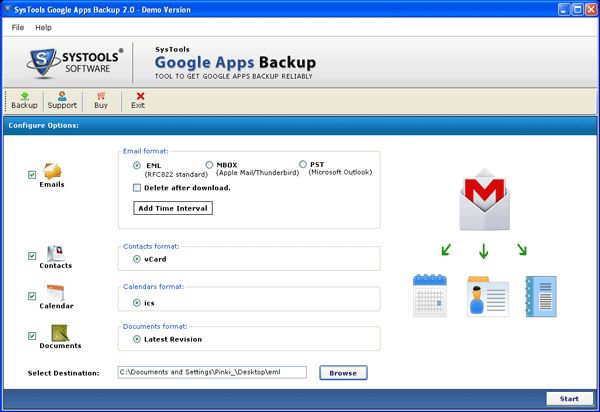
Task: Enable Delete after download option
Action: [137, 187]
